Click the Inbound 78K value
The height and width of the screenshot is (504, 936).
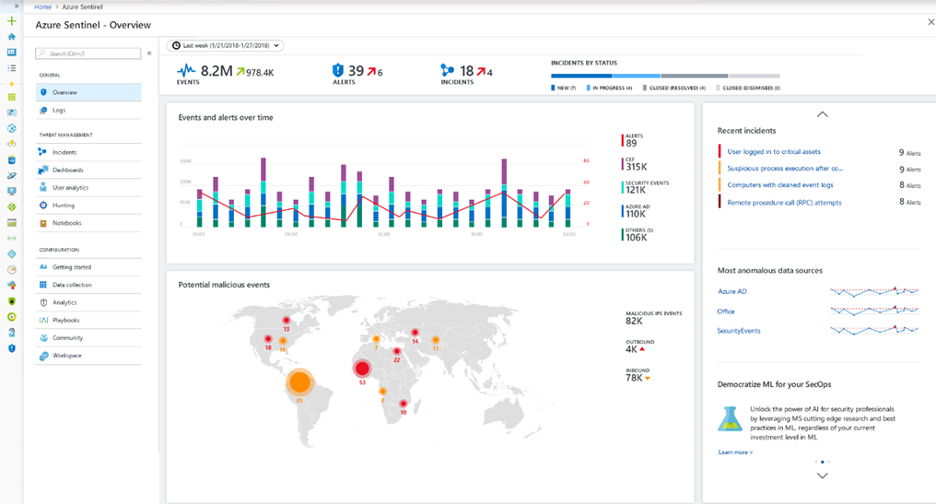pyautogui.click(x=634, y=378)
